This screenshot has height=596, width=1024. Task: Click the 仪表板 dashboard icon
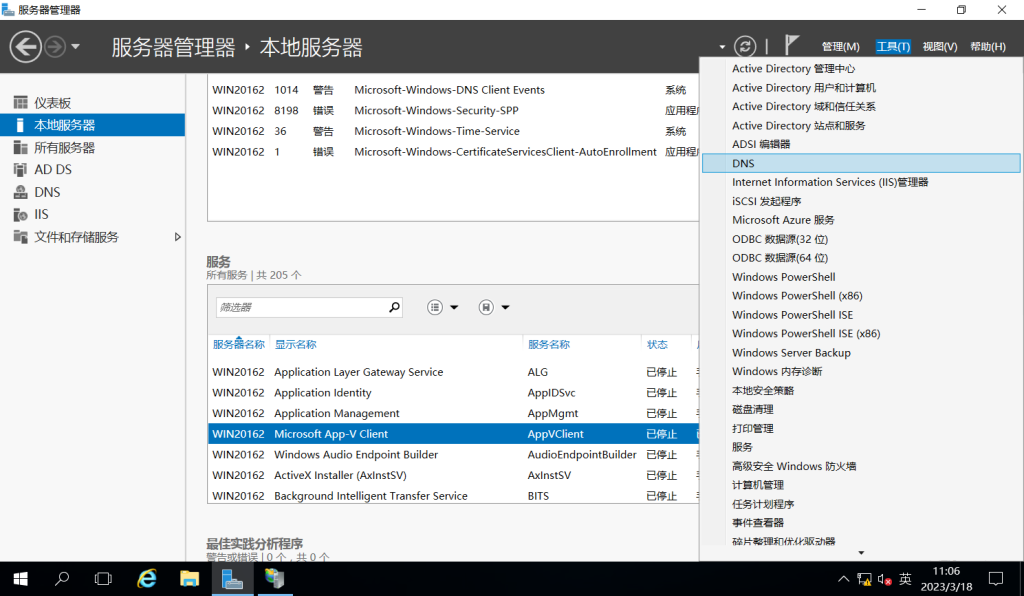pyautogui.click(x=21, y=102)
